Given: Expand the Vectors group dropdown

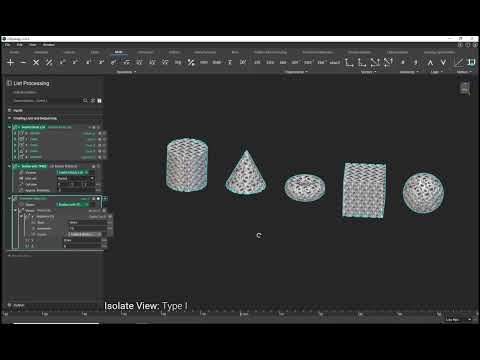Looking at the screenshot, I should [x=368, y=72].
